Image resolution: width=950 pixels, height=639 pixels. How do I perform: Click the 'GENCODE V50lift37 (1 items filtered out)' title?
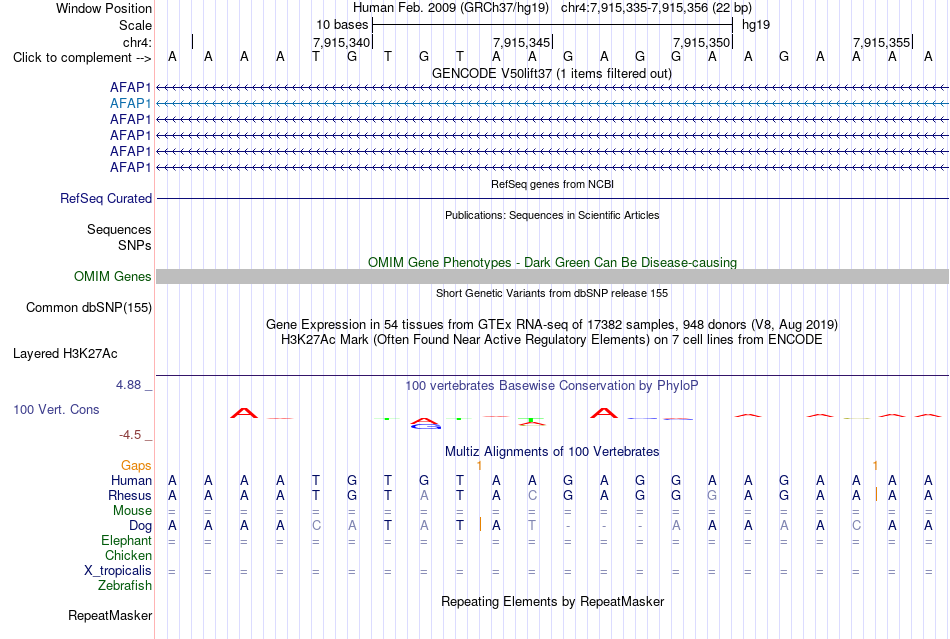[x=552, y=74]
